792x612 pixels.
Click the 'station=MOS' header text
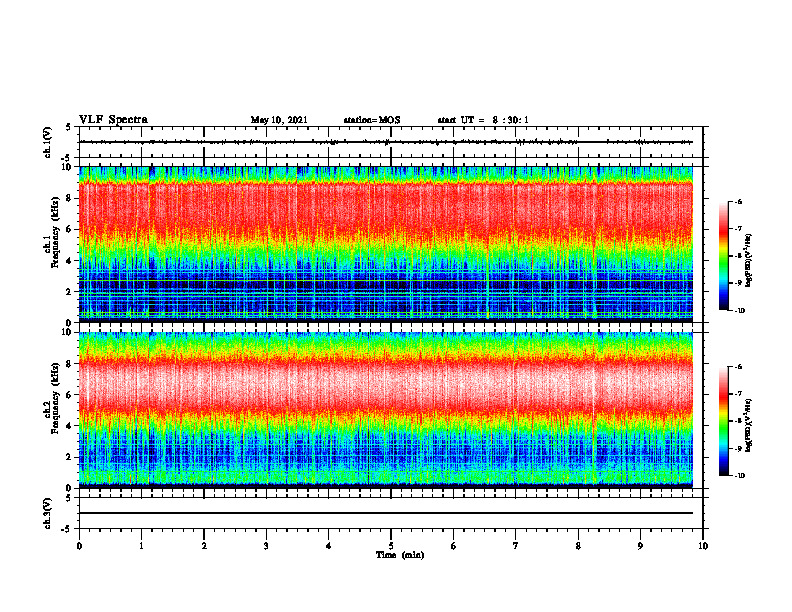point(372,120)
